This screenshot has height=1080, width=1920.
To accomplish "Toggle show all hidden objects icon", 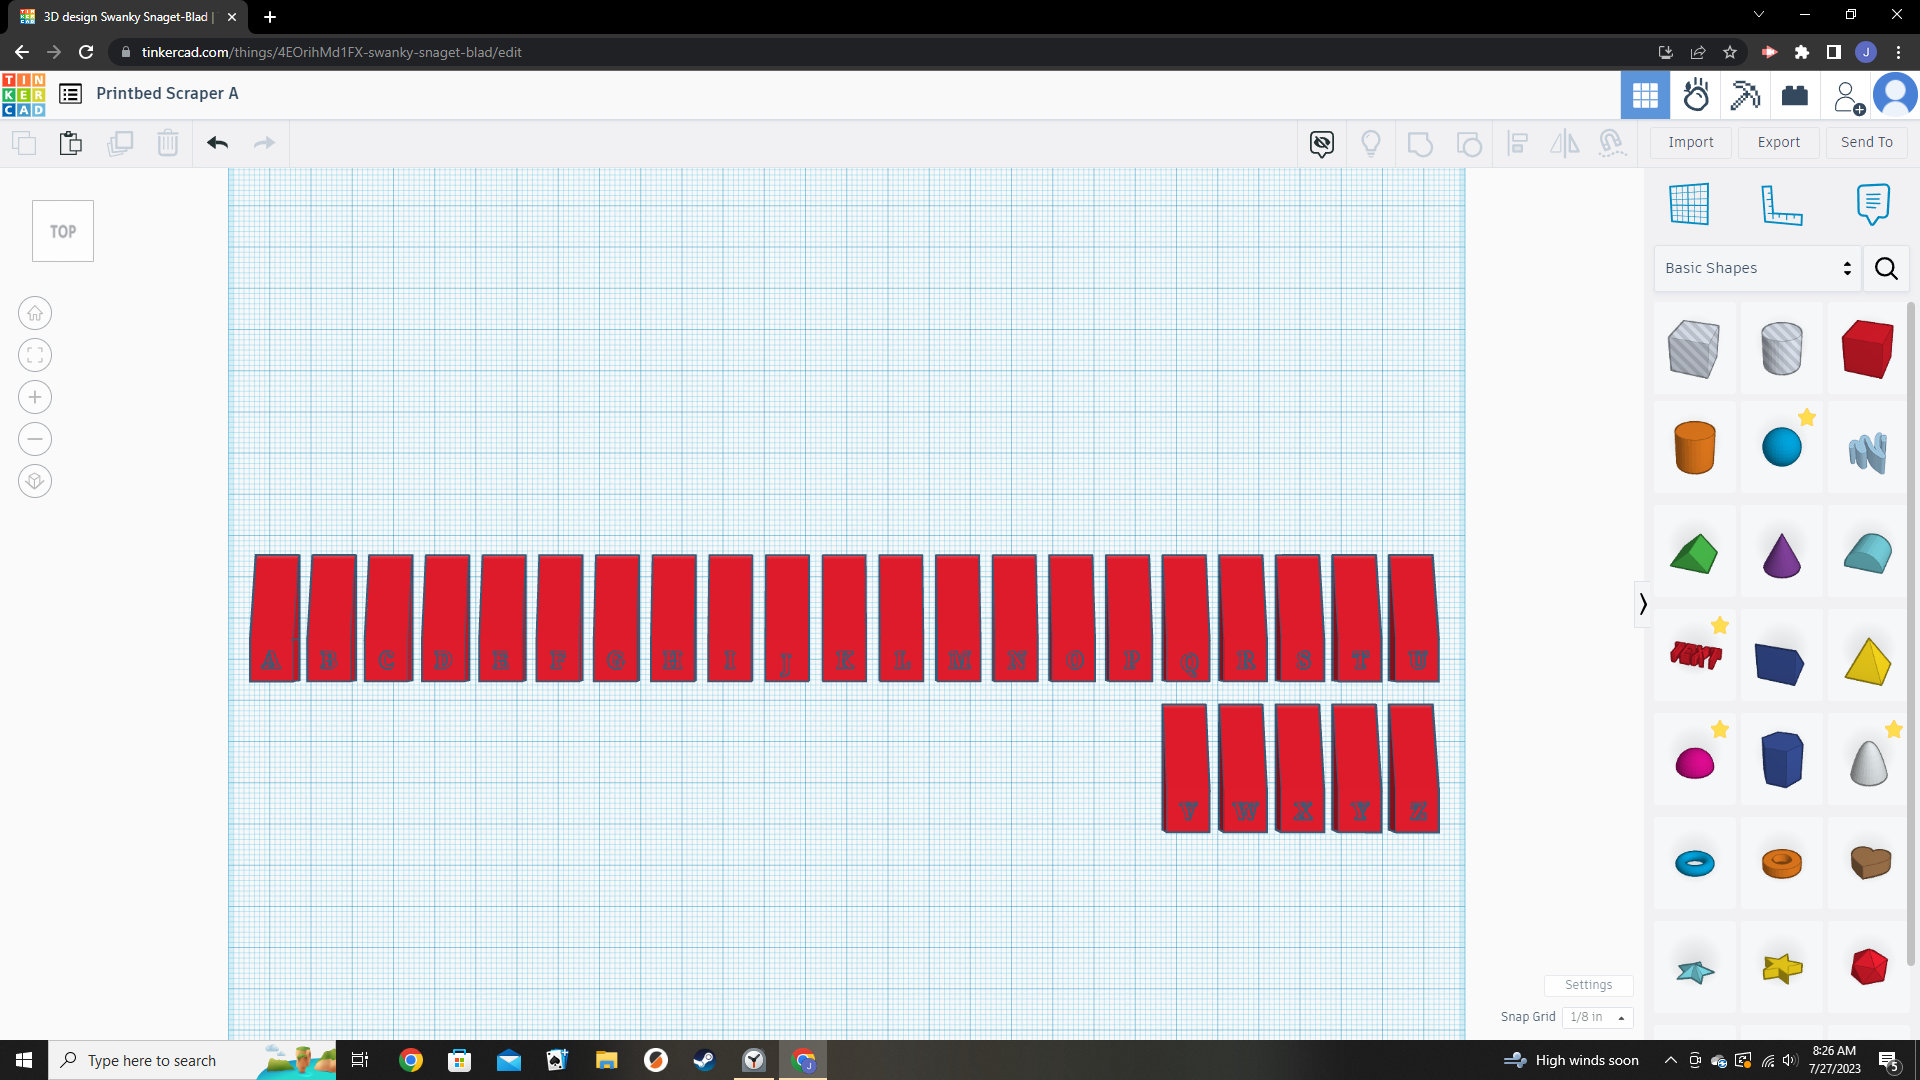I will pyautogui.click(x=1322, y=144).
